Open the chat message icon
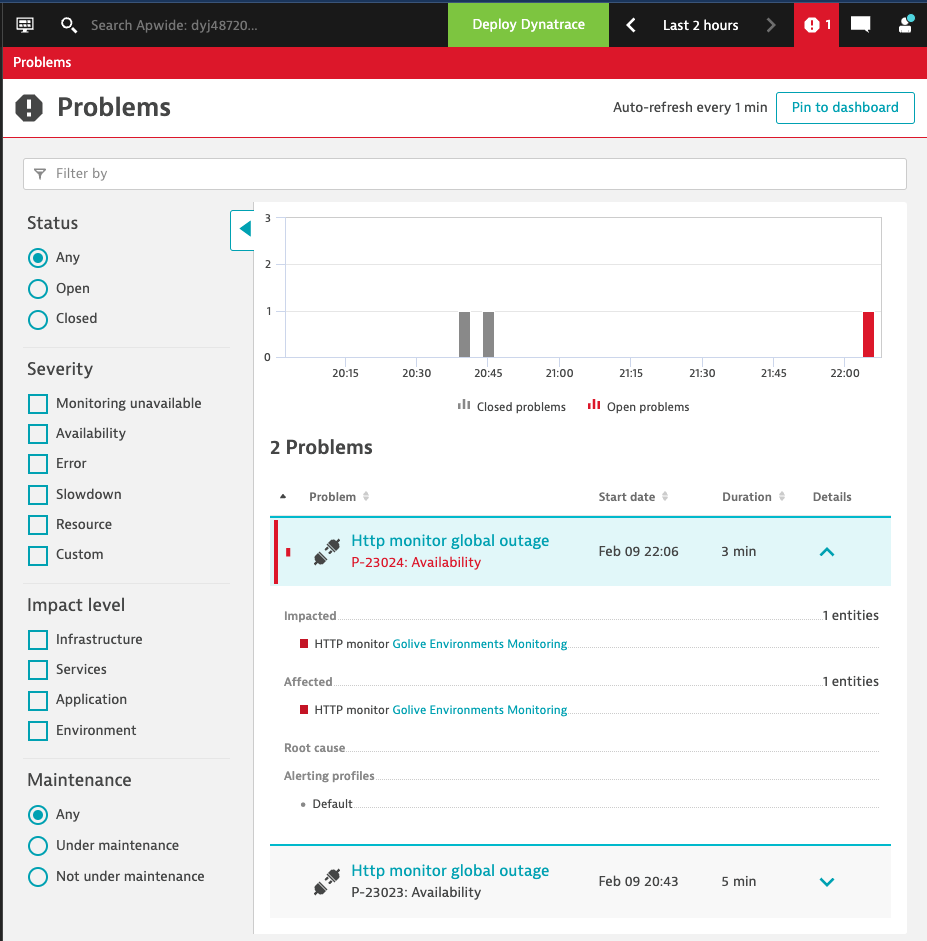Screen dimensions: 927x941 pyautogui.click(x=860, y=24)
